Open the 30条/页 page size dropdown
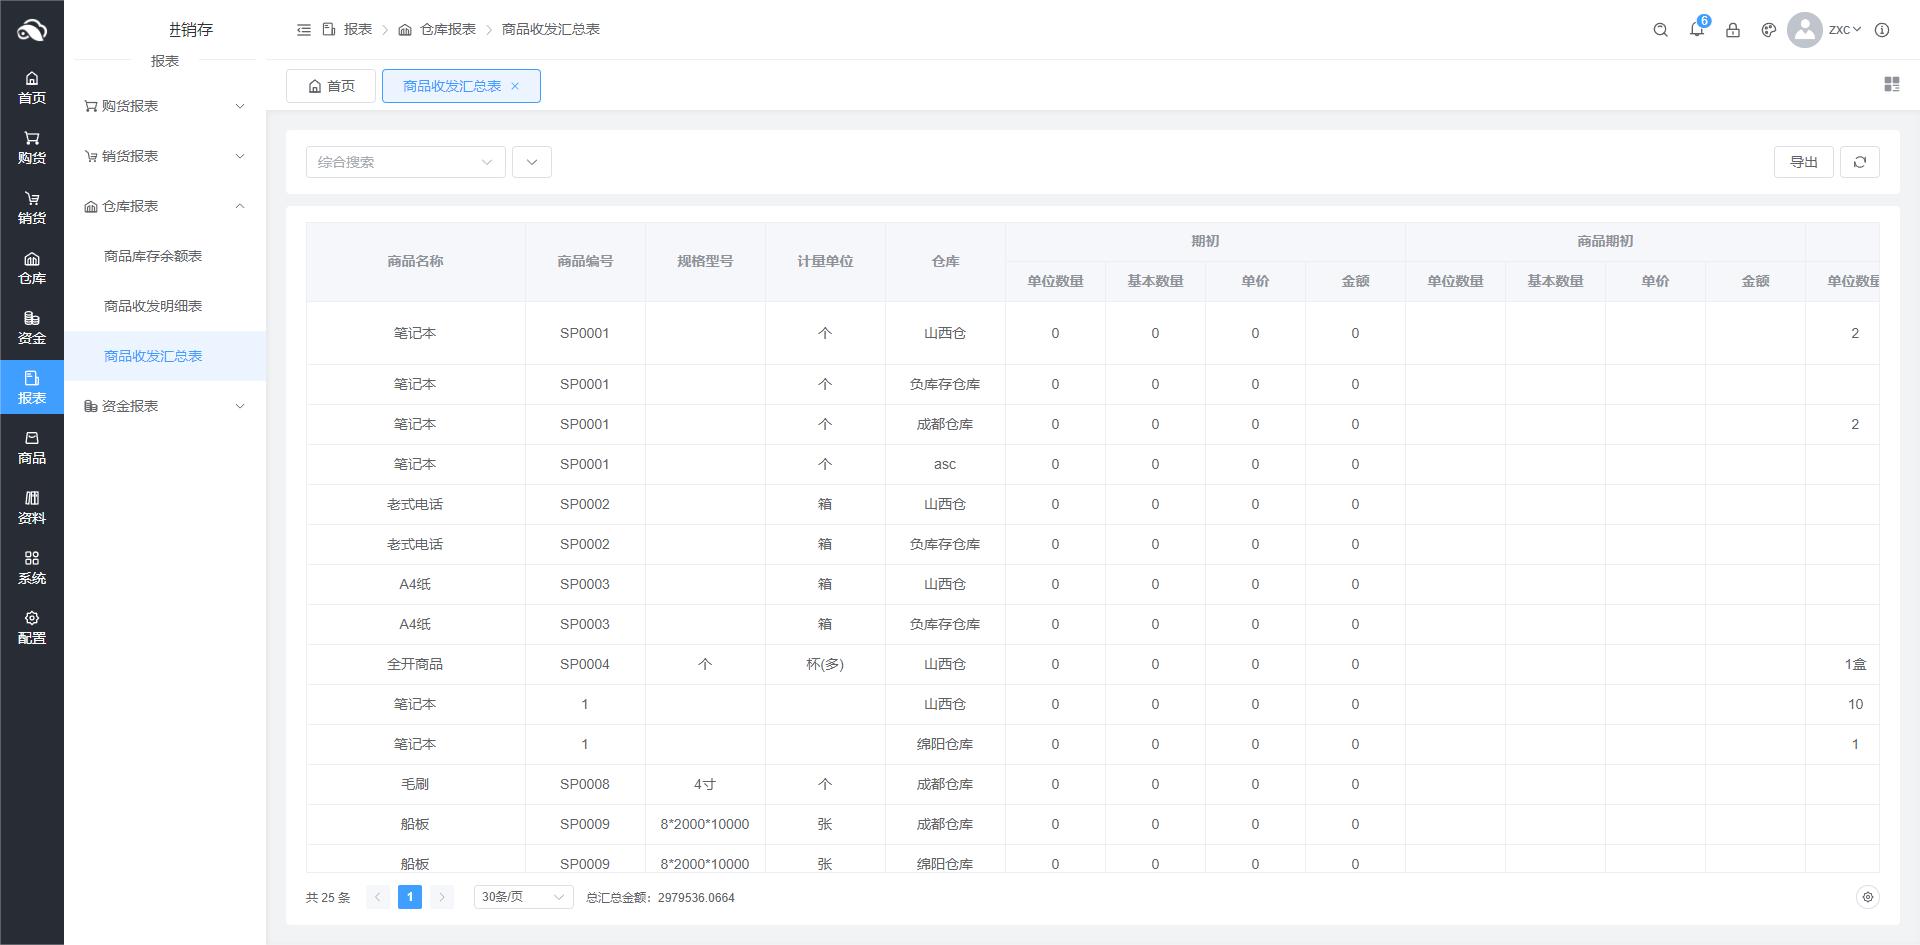The height and width of the screenshot is (945, 1920). (523, 897)
